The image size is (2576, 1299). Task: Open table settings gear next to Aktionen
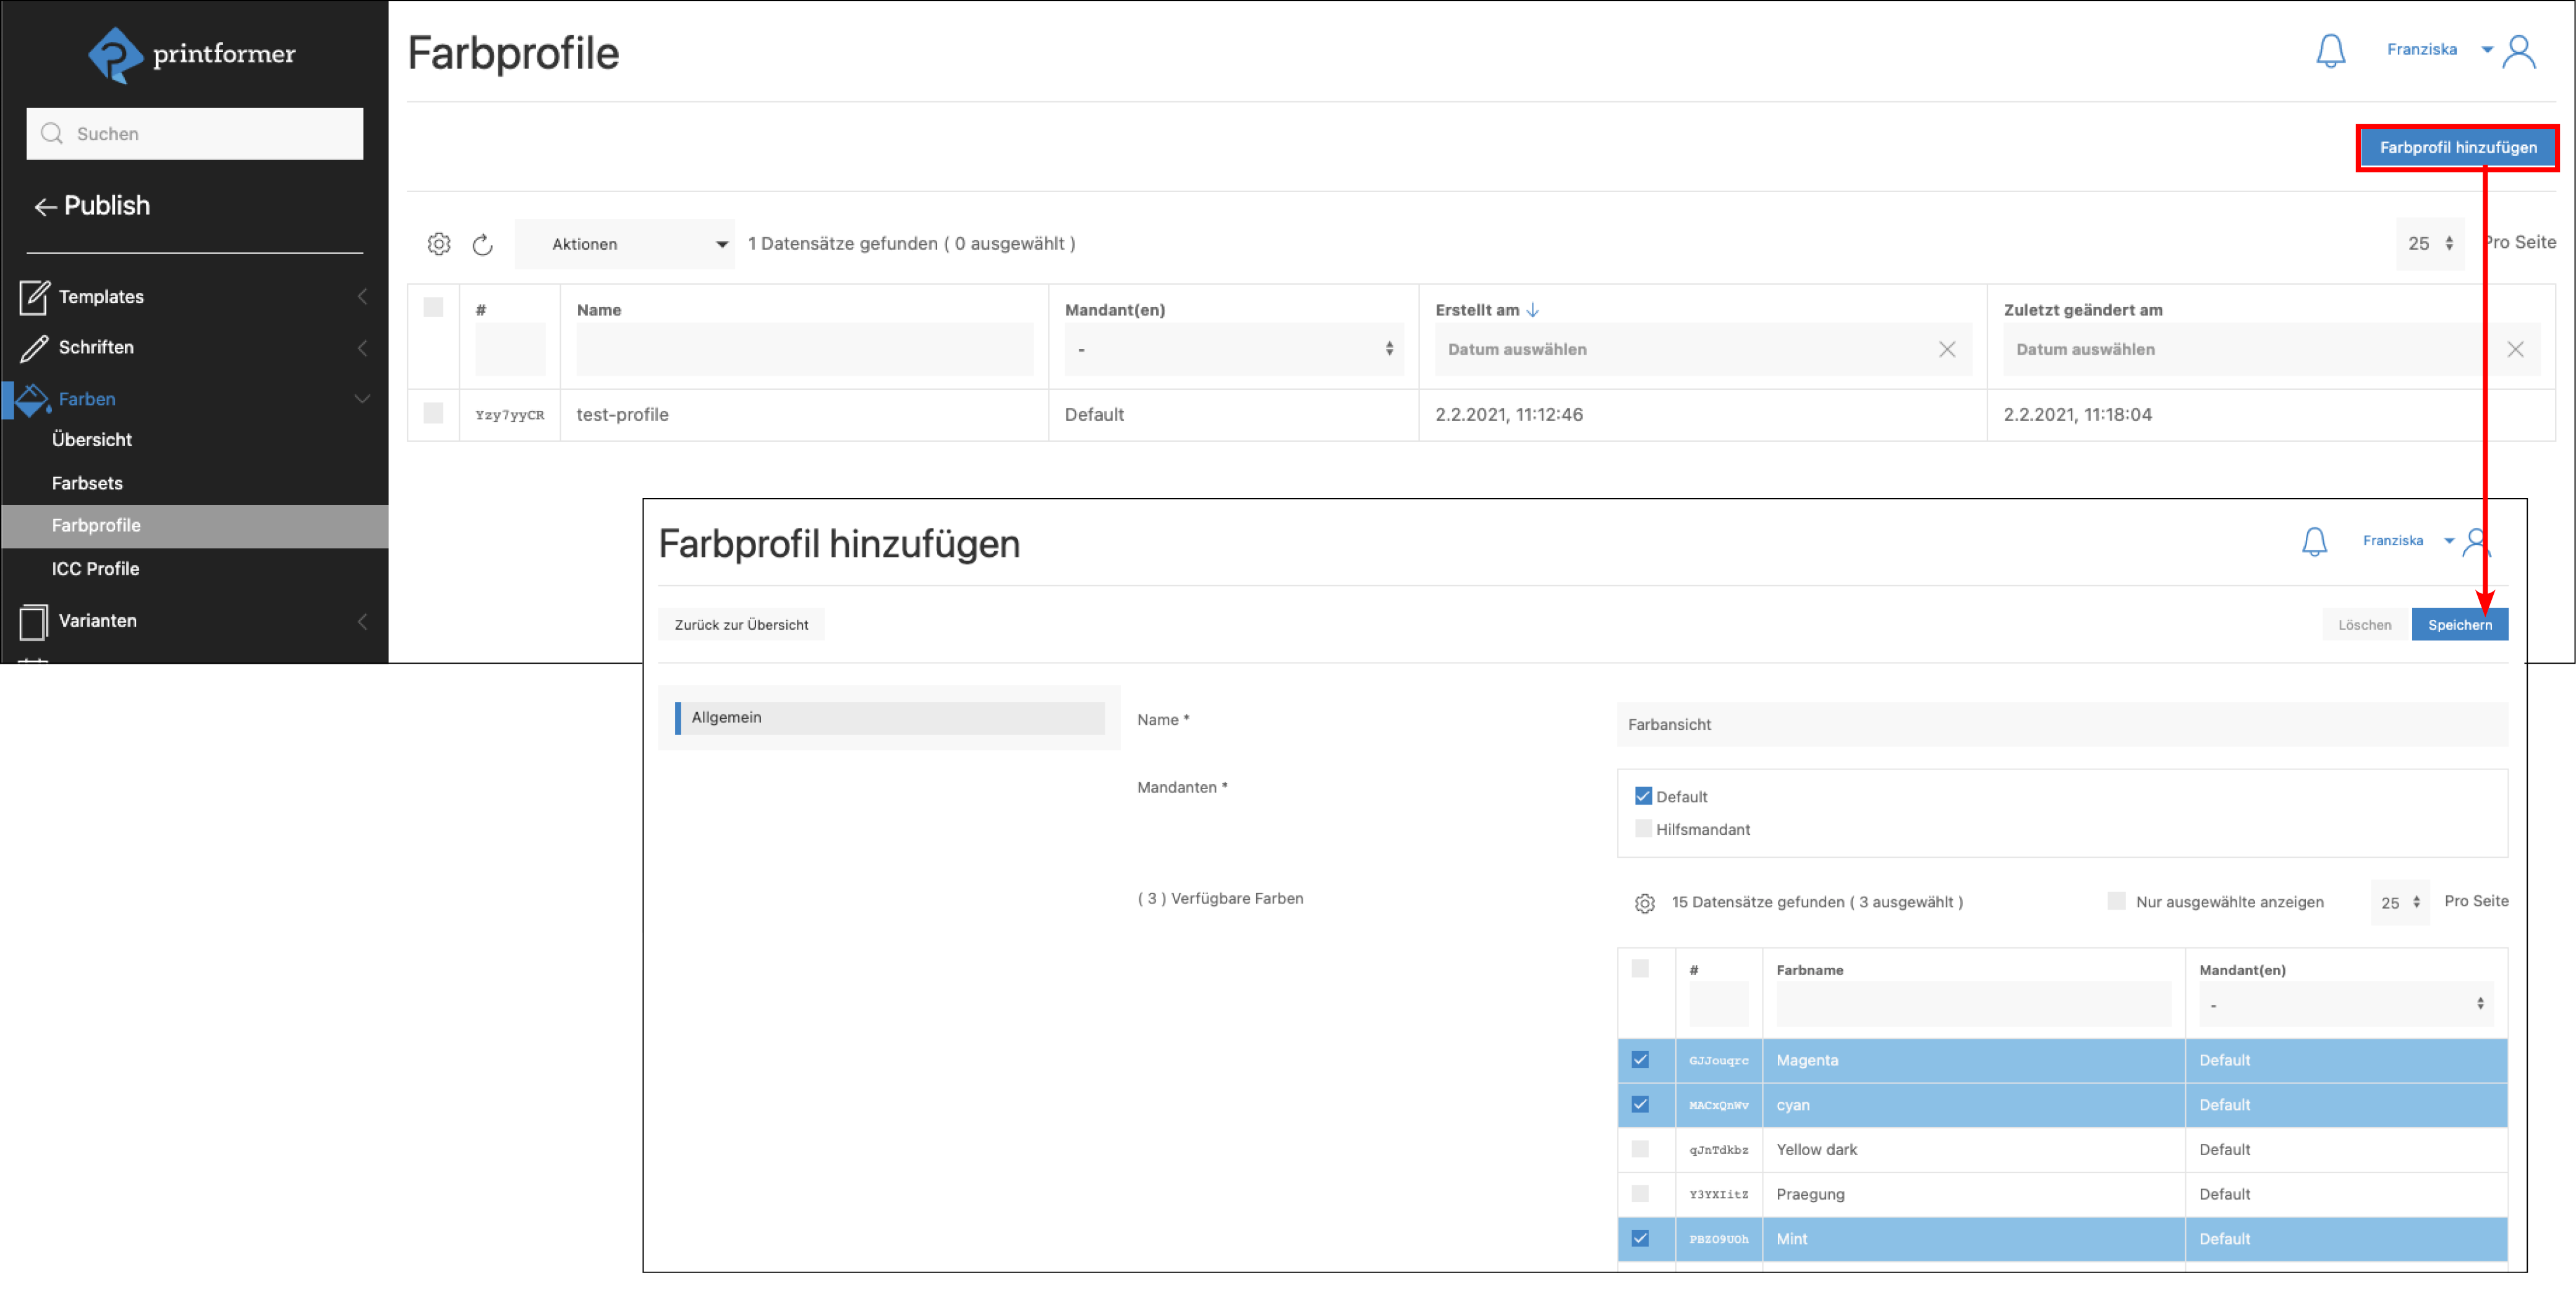point(439,244)
